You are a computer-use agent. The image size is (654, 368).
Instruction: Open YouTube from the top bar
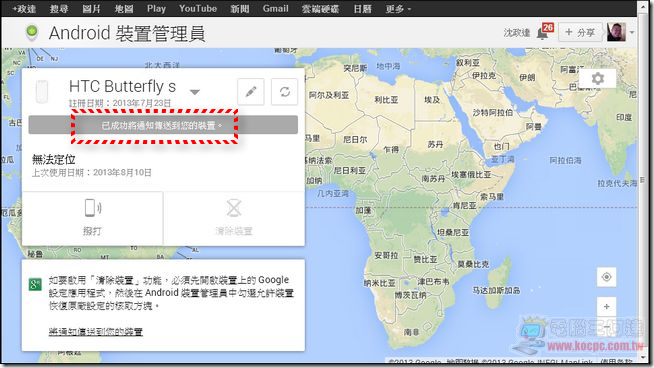[198, 9]
